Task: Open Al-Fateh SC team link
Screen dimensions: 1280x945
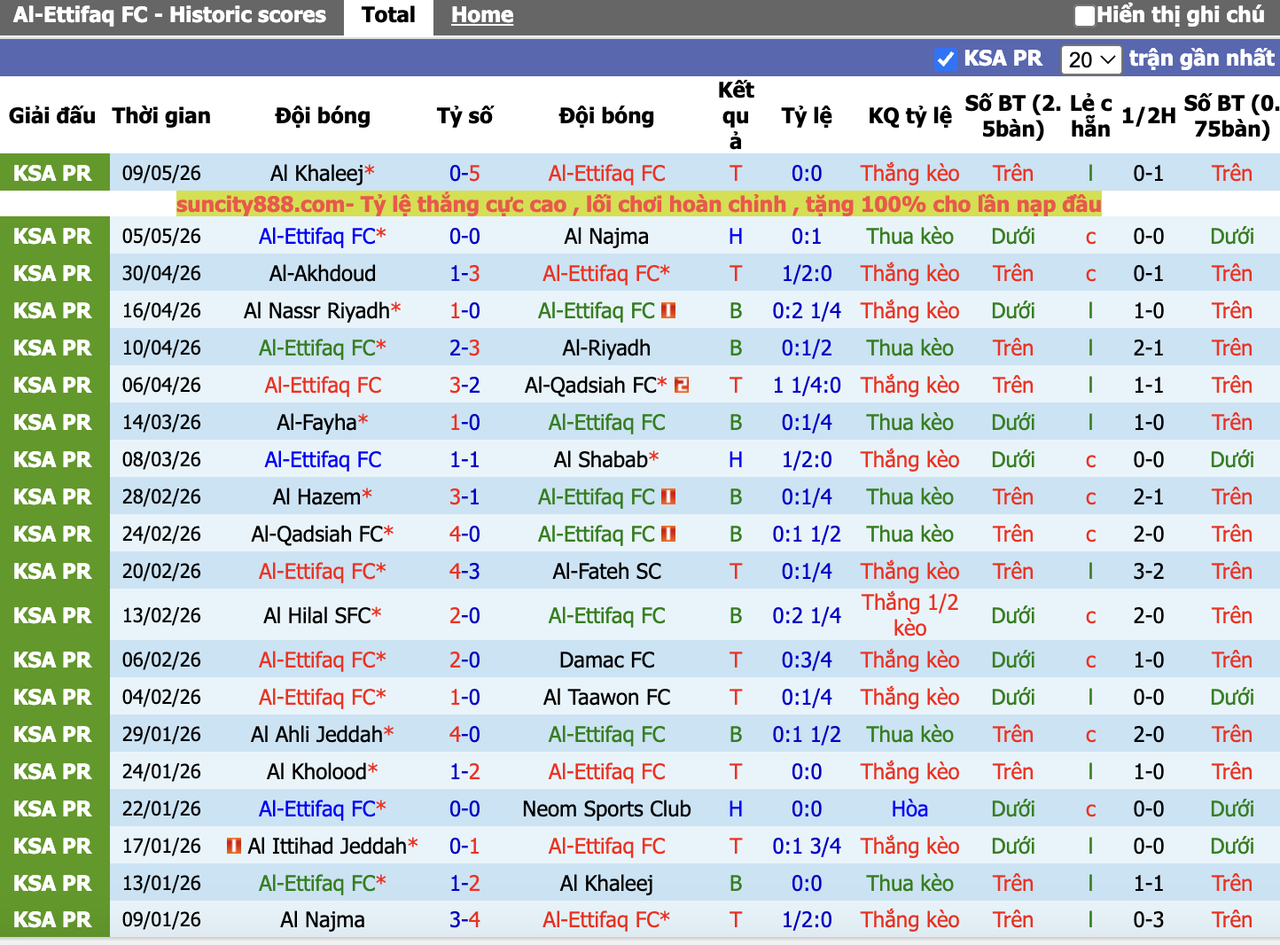Action: (606, 571)
